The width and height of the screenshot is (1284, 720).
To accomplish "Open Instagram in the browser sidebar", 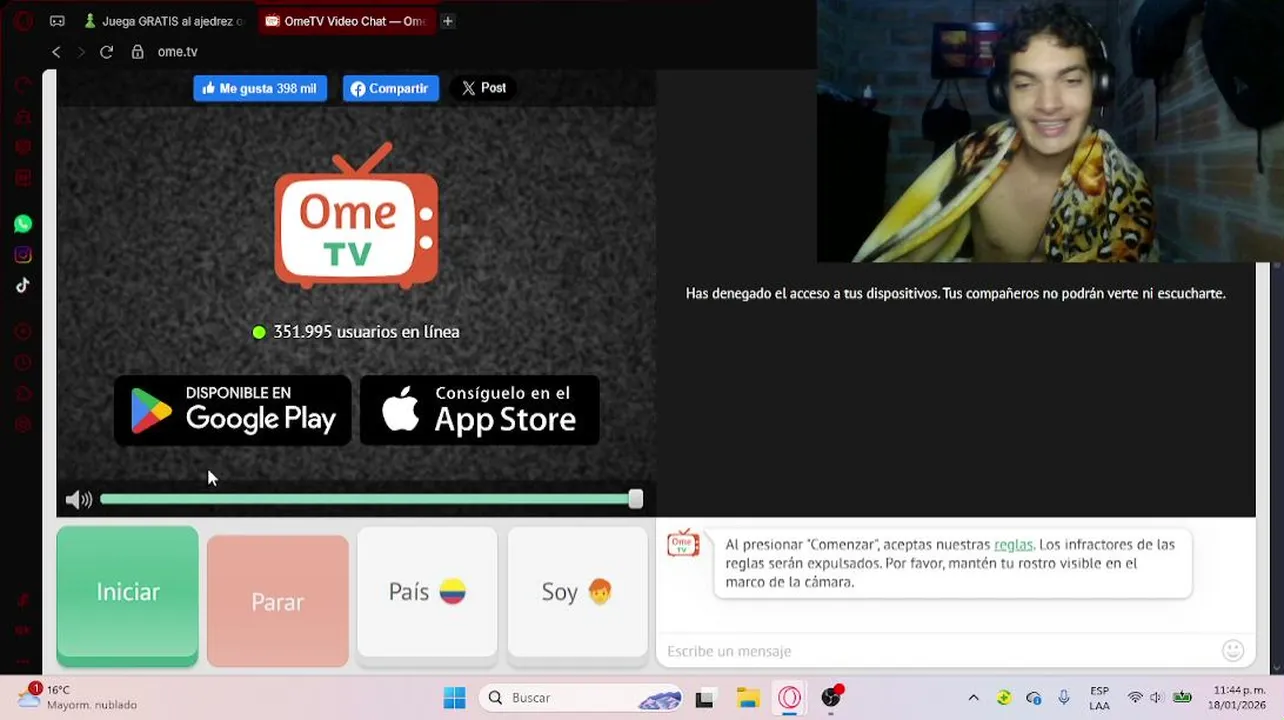I will [x=23, y=255].
